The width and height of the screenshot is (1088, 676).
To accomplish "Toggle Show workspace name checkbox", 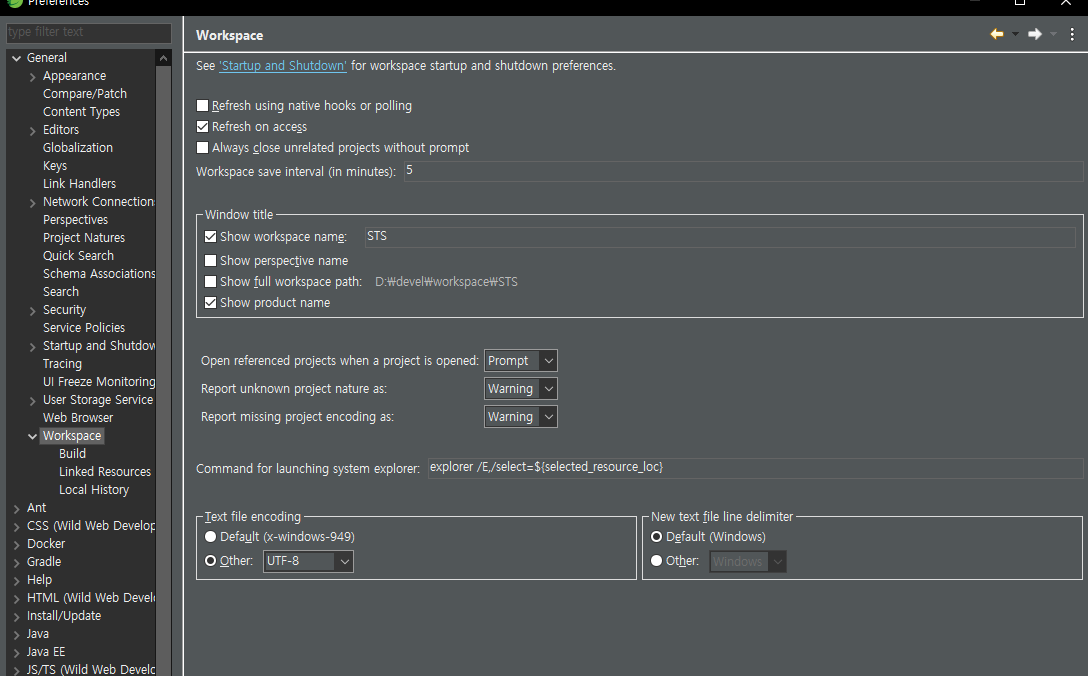I will click(210, 237).
